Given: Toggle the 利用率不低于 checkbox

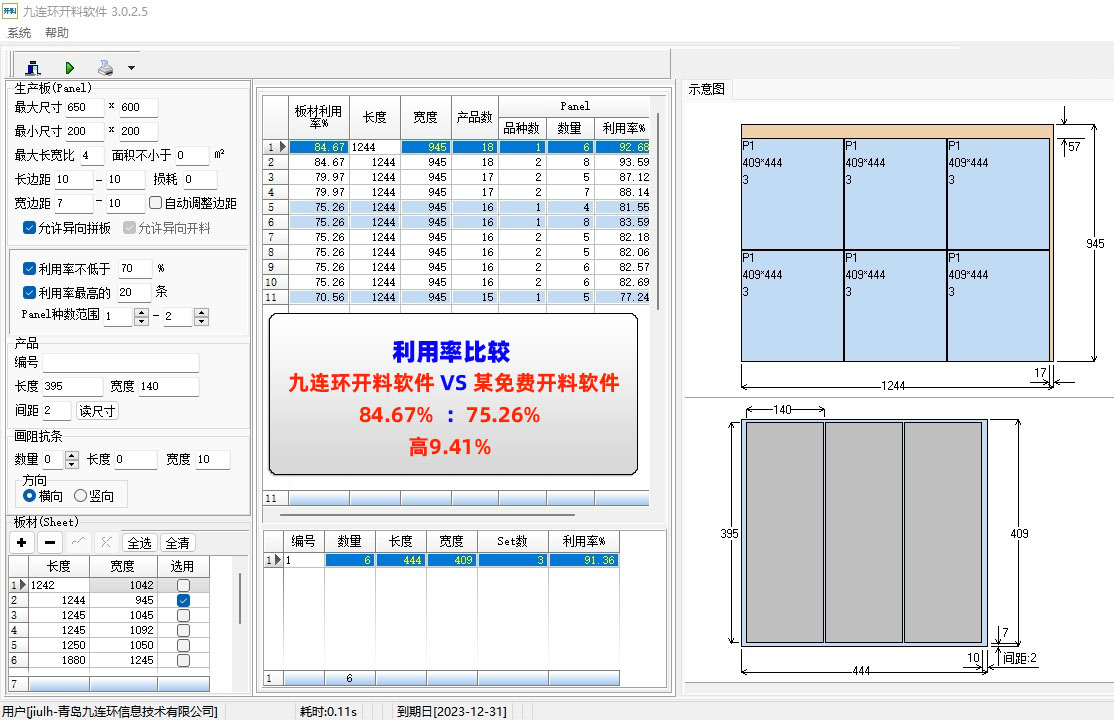Looking at the screenshot, I should [x=29, y=268].
